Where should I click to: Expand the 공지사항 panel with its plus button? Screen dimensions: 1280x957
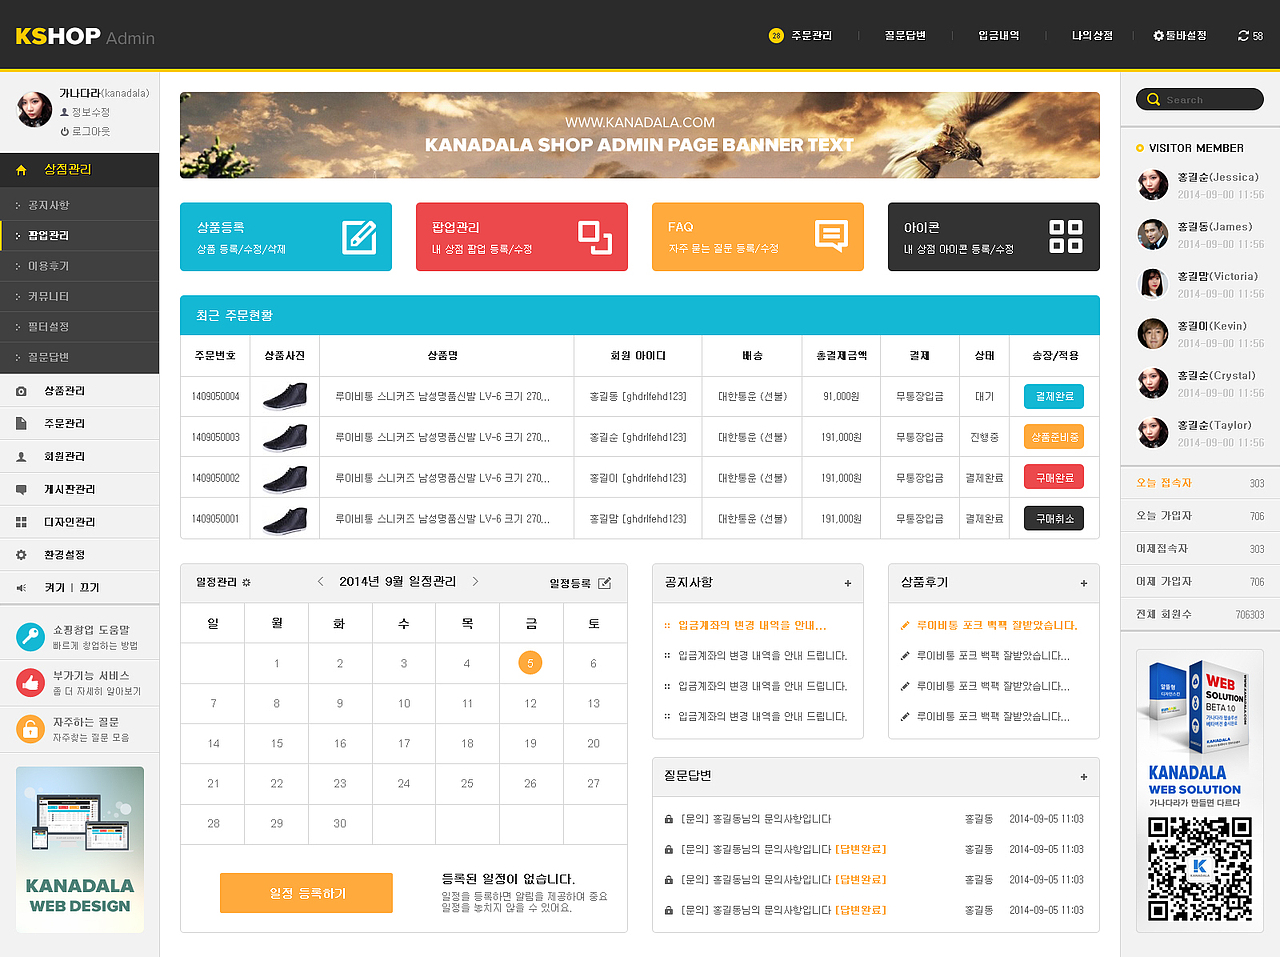click(847, 583)
